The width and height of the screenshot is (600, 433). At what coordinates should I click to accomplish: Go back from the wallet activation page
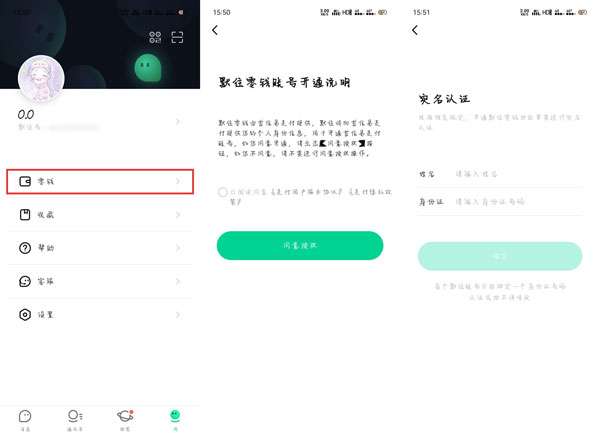point(215,30)
